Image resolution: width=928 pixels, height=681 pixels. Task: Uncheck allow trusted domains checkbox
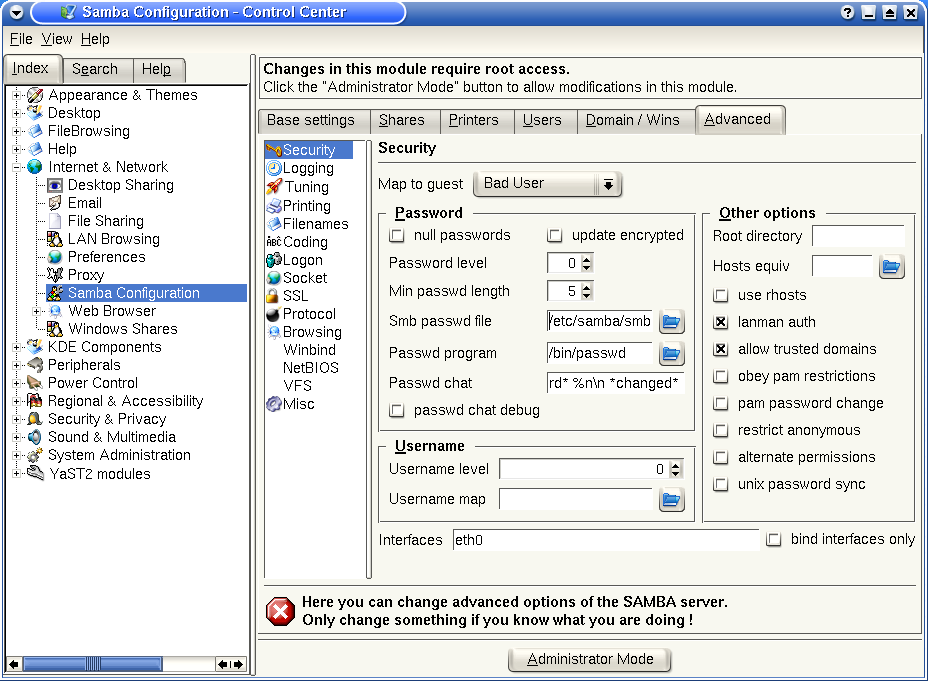[x=720, y=350]
